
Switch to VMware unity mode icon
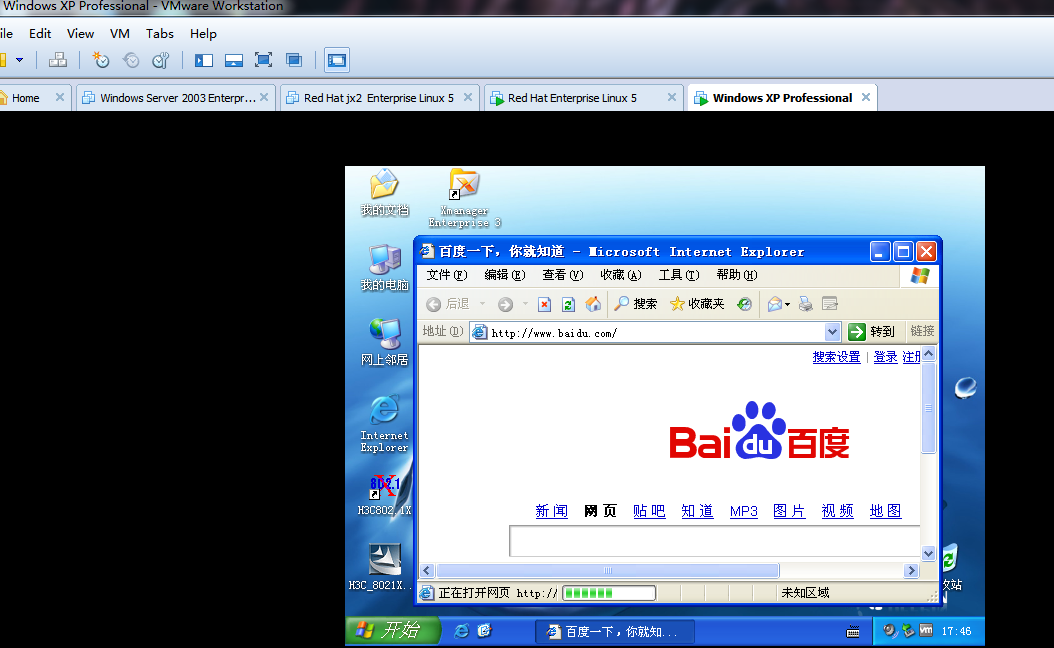pyautogui.click(x=294, y=60)
